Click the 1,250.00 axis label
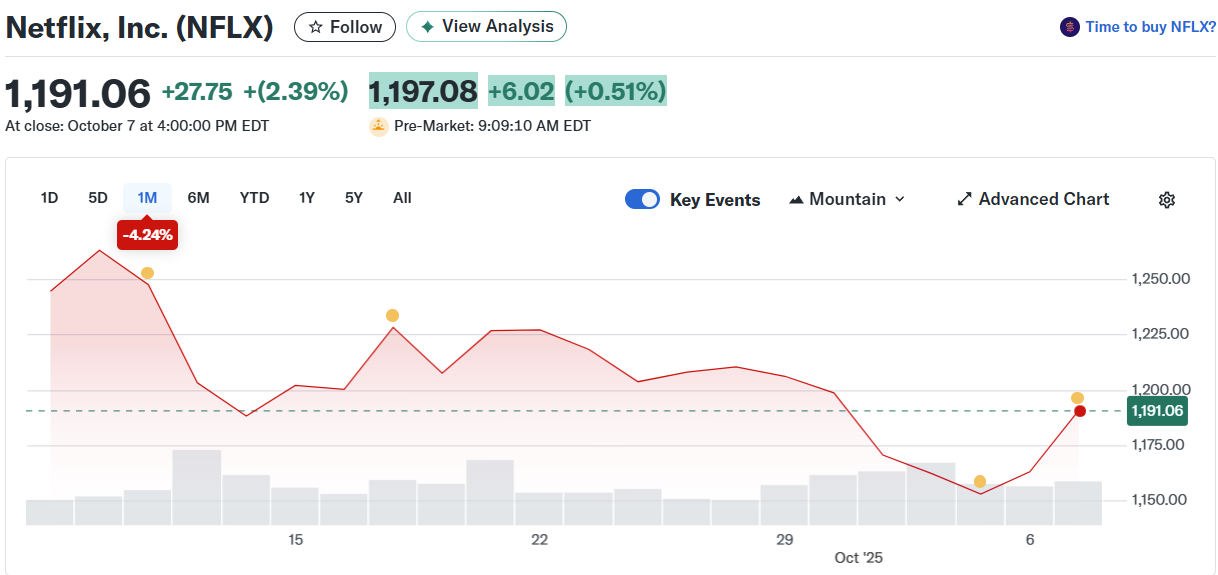Viewport: 1218px width, 575px height. click(x=1161, y=279)
